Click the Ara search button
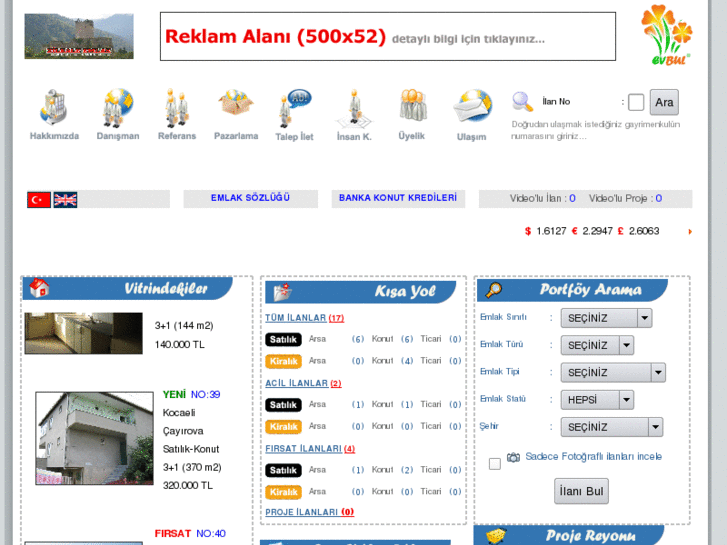Image resolution: width=727 pixels, height=545 pixels. pyautogui.click(x=664, y=102)
